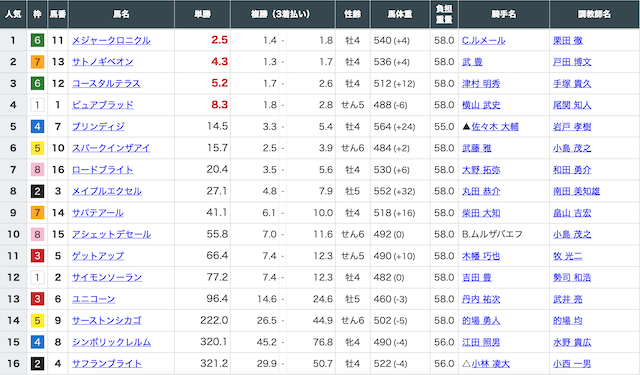
Task: Open trainer 栗田 徹 page
Action: (568, 40)
